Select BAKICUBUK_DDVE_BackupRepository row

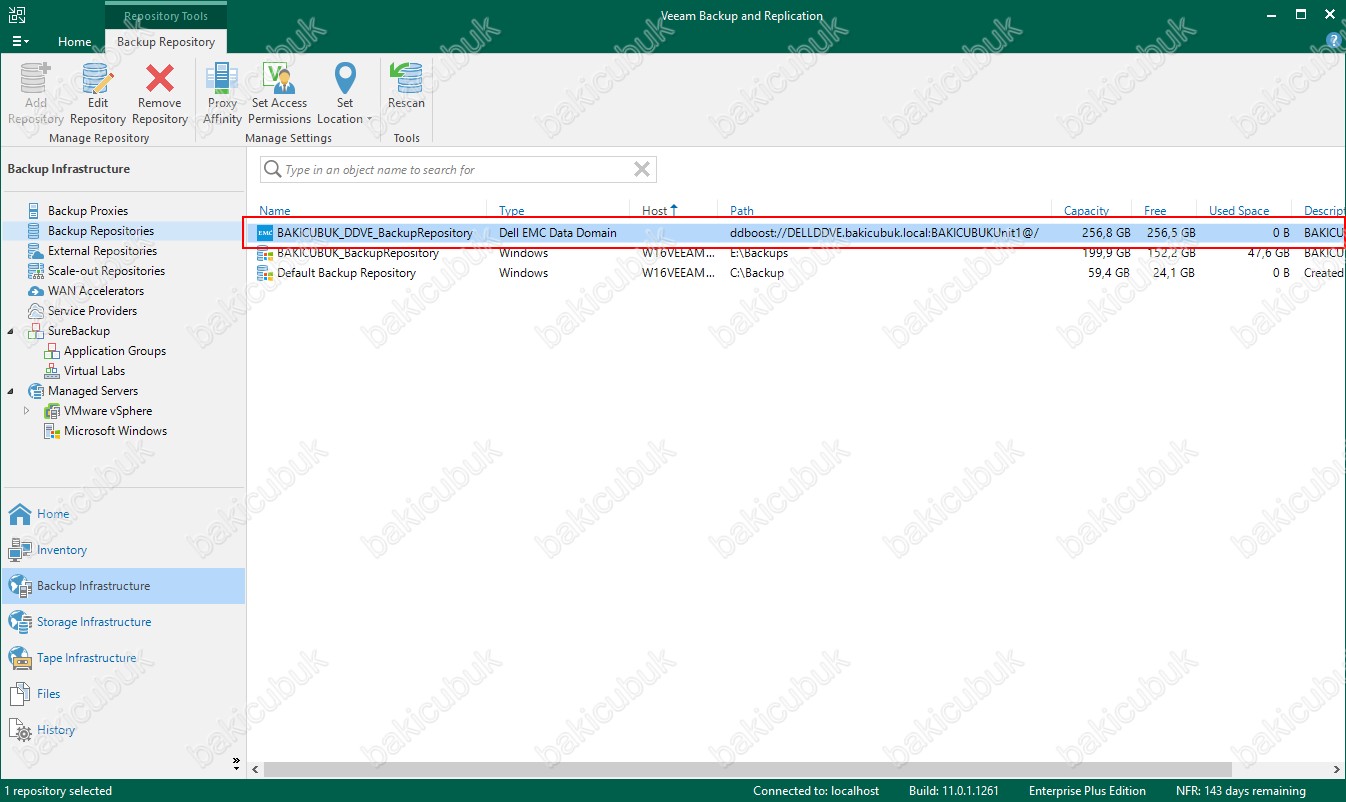[x=795, y=233]
